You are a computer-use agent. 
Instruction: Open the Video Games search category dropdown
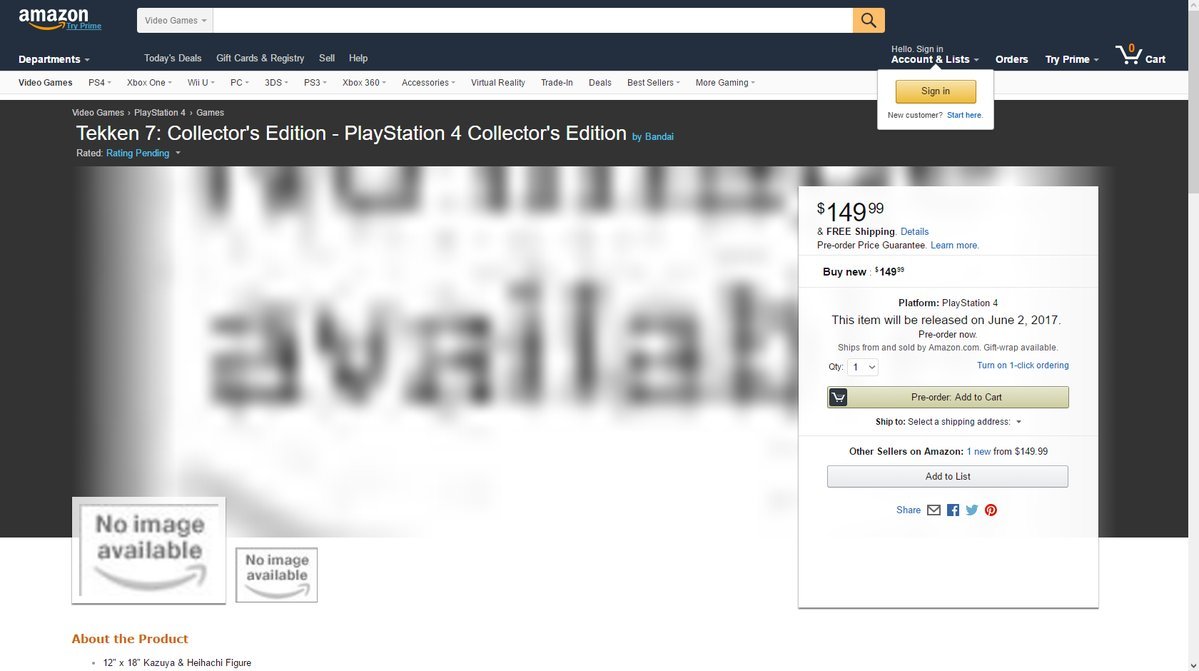click(175, 21)
